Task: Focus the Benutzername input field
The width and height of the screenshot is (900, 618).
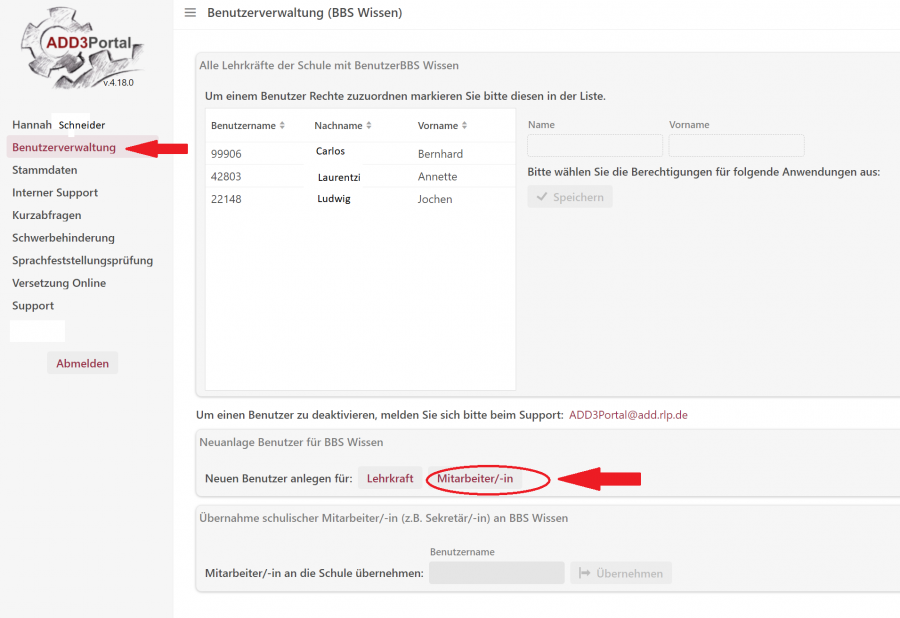Action: click(496, 573)
